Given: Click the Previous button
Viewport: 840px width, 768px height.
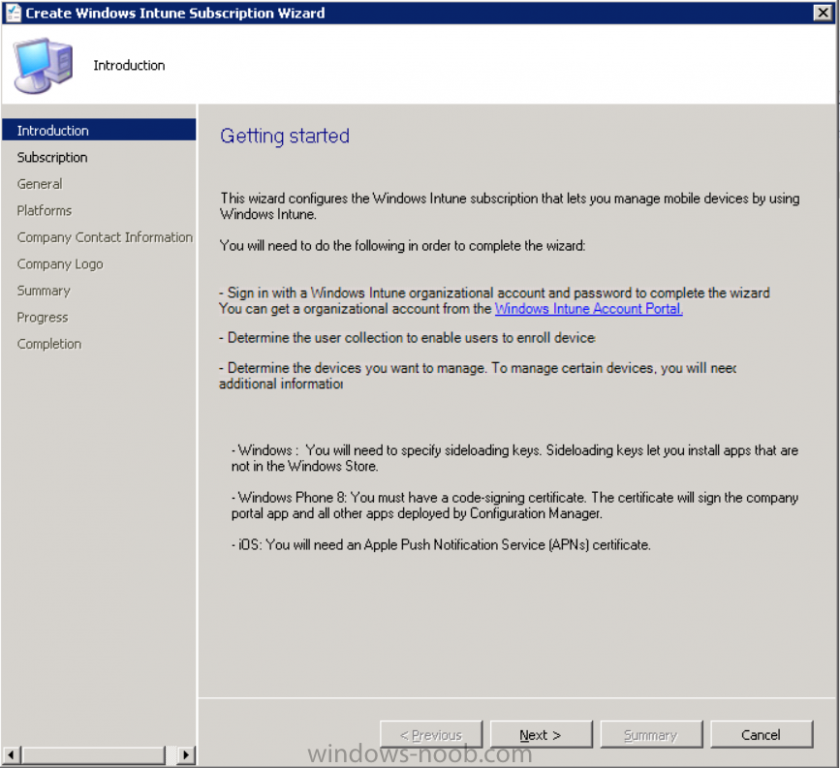Looking at the screenshot, I should [431, 734].
